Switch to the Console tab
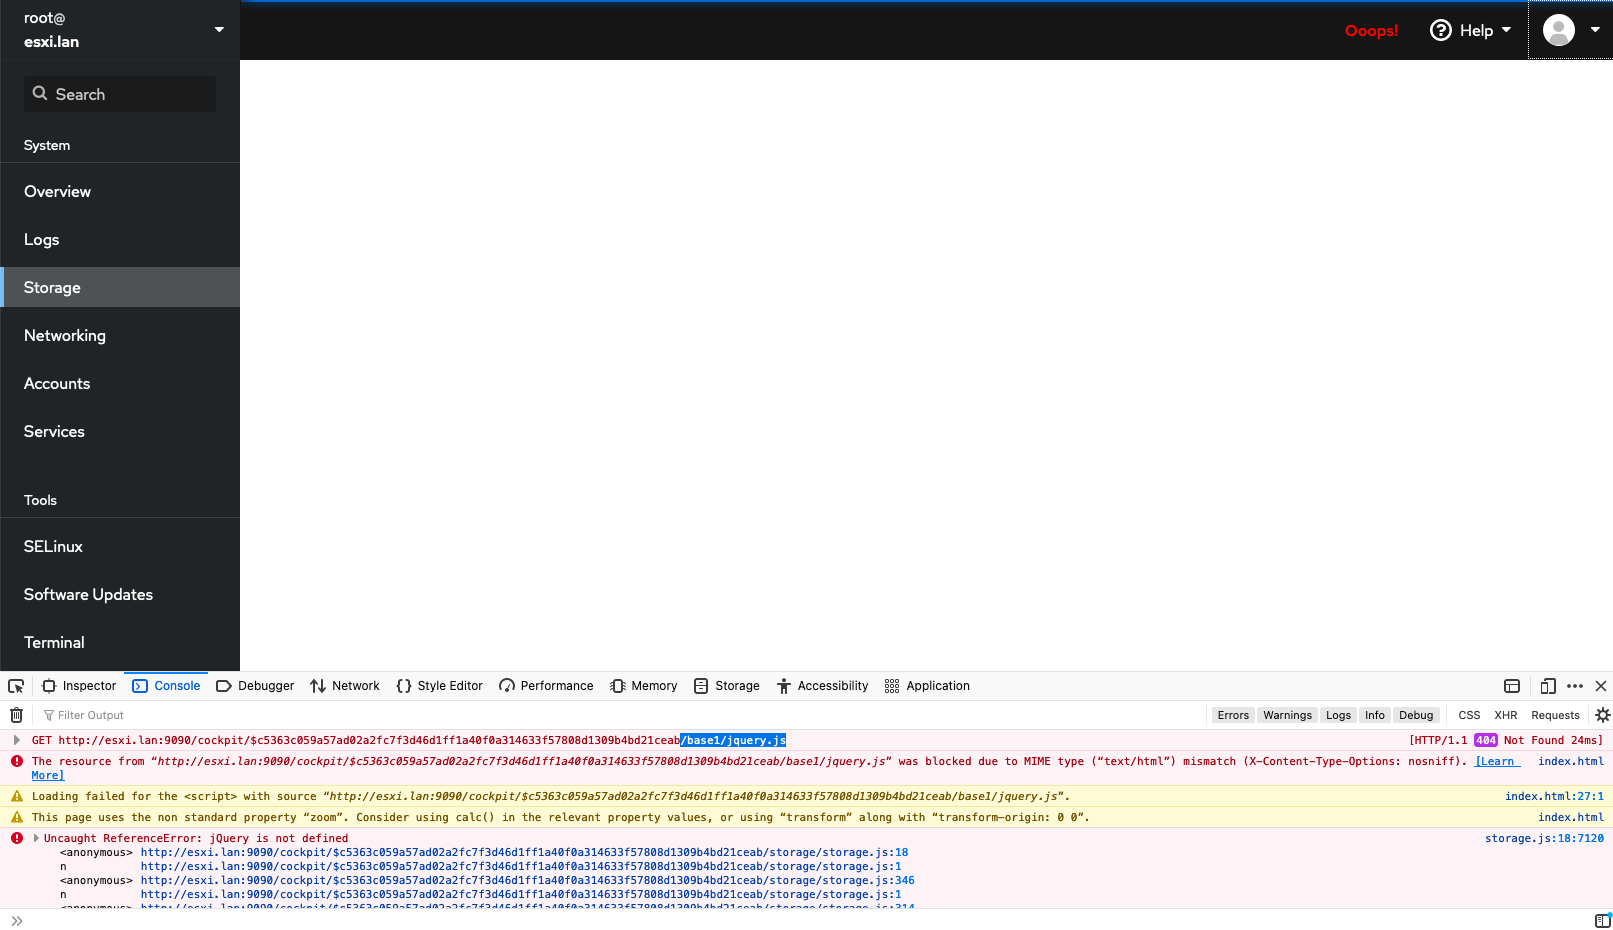 click(166, 686)
